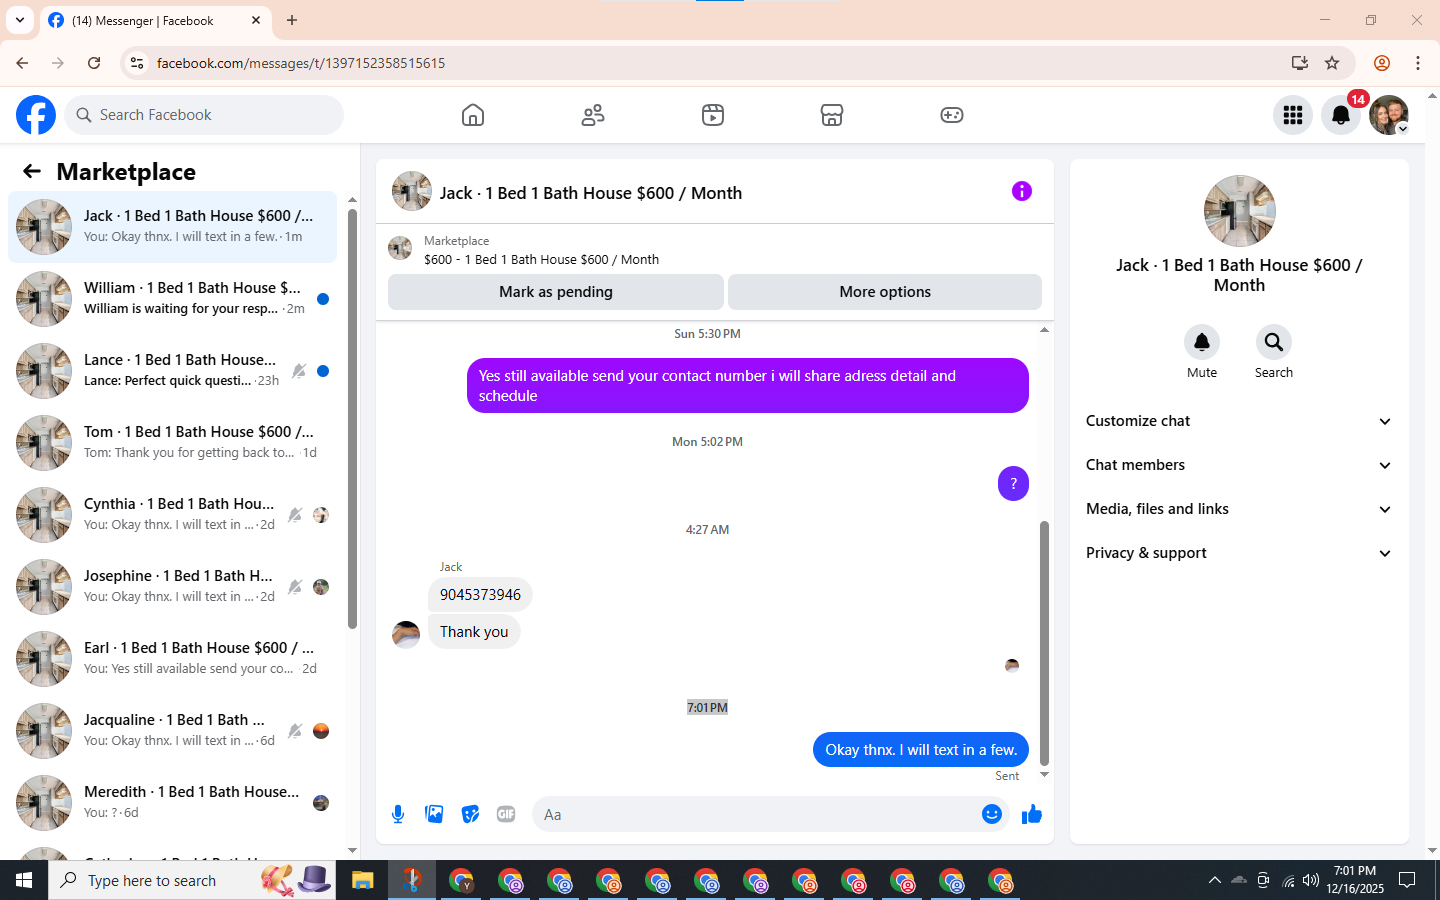
Task: Click Windows taskbar search box
Action: click(x=192, y=880)
